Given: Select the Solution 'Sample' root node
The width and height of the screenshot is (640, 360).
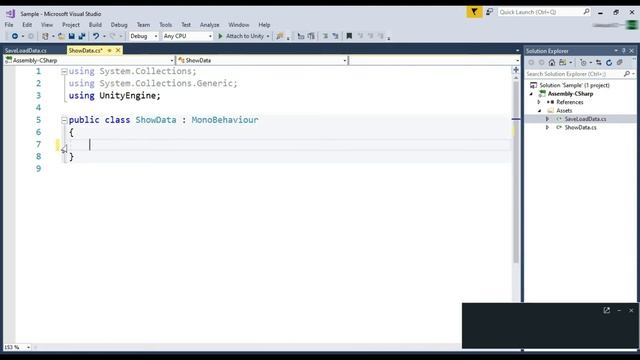Looking at the screenshot, I should (574, 85).
